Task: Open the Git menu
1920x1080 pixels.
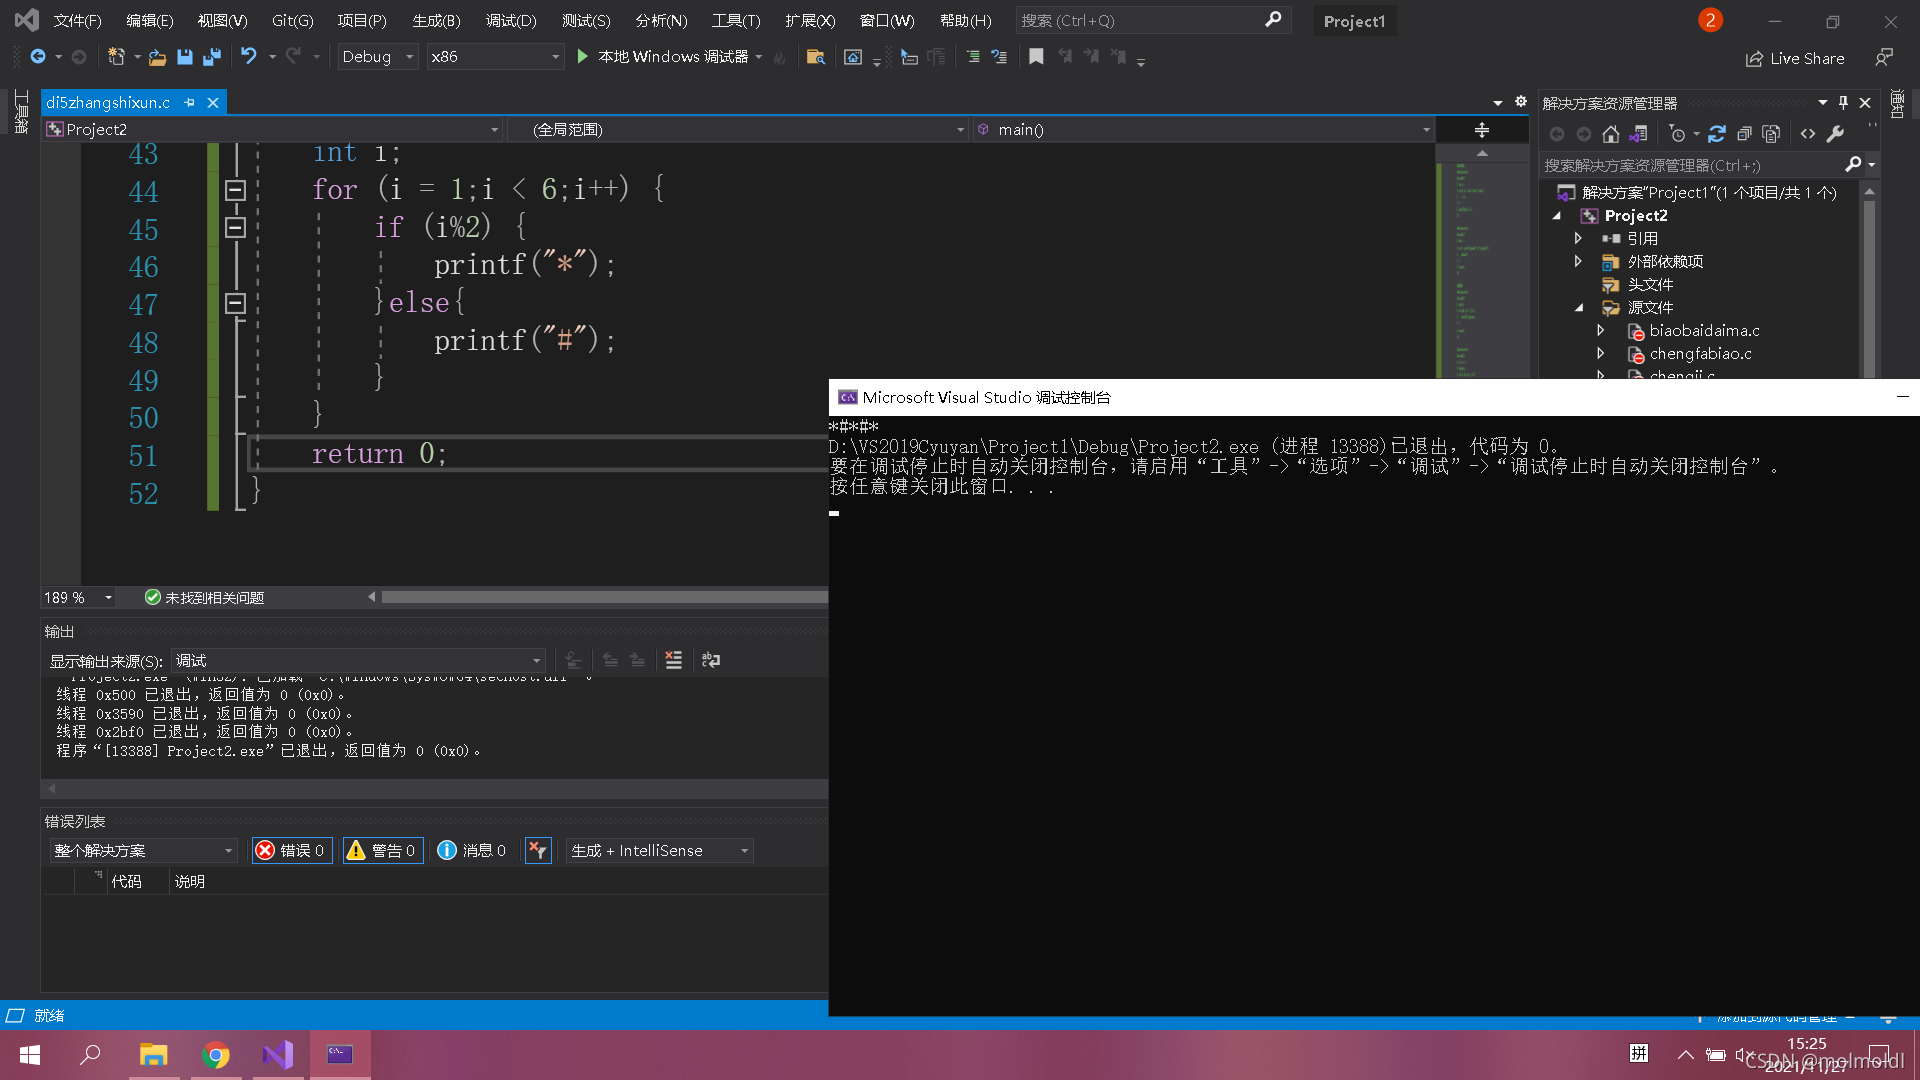Action: coord(292,20)
